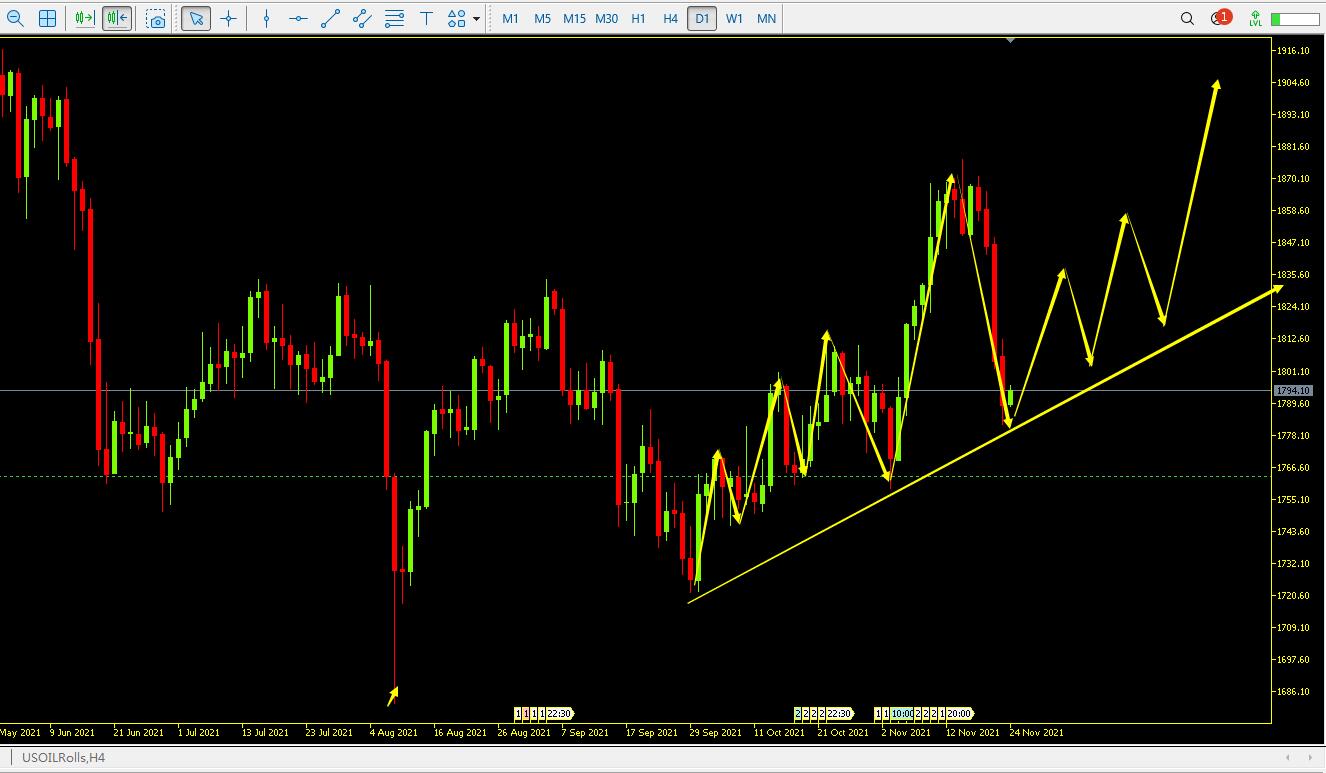Select the text label tool

[x=427, y=18]
